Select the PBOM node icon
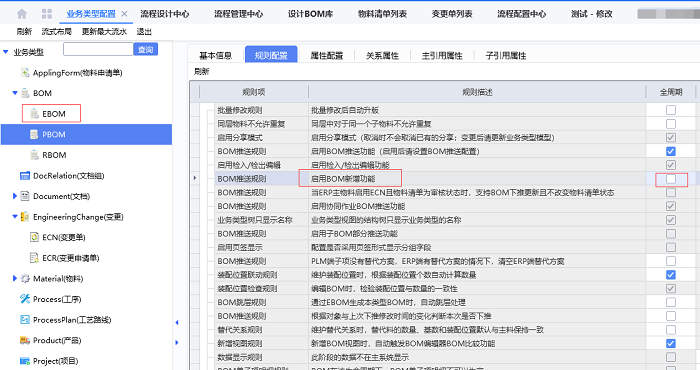 (x=34, y=134)
